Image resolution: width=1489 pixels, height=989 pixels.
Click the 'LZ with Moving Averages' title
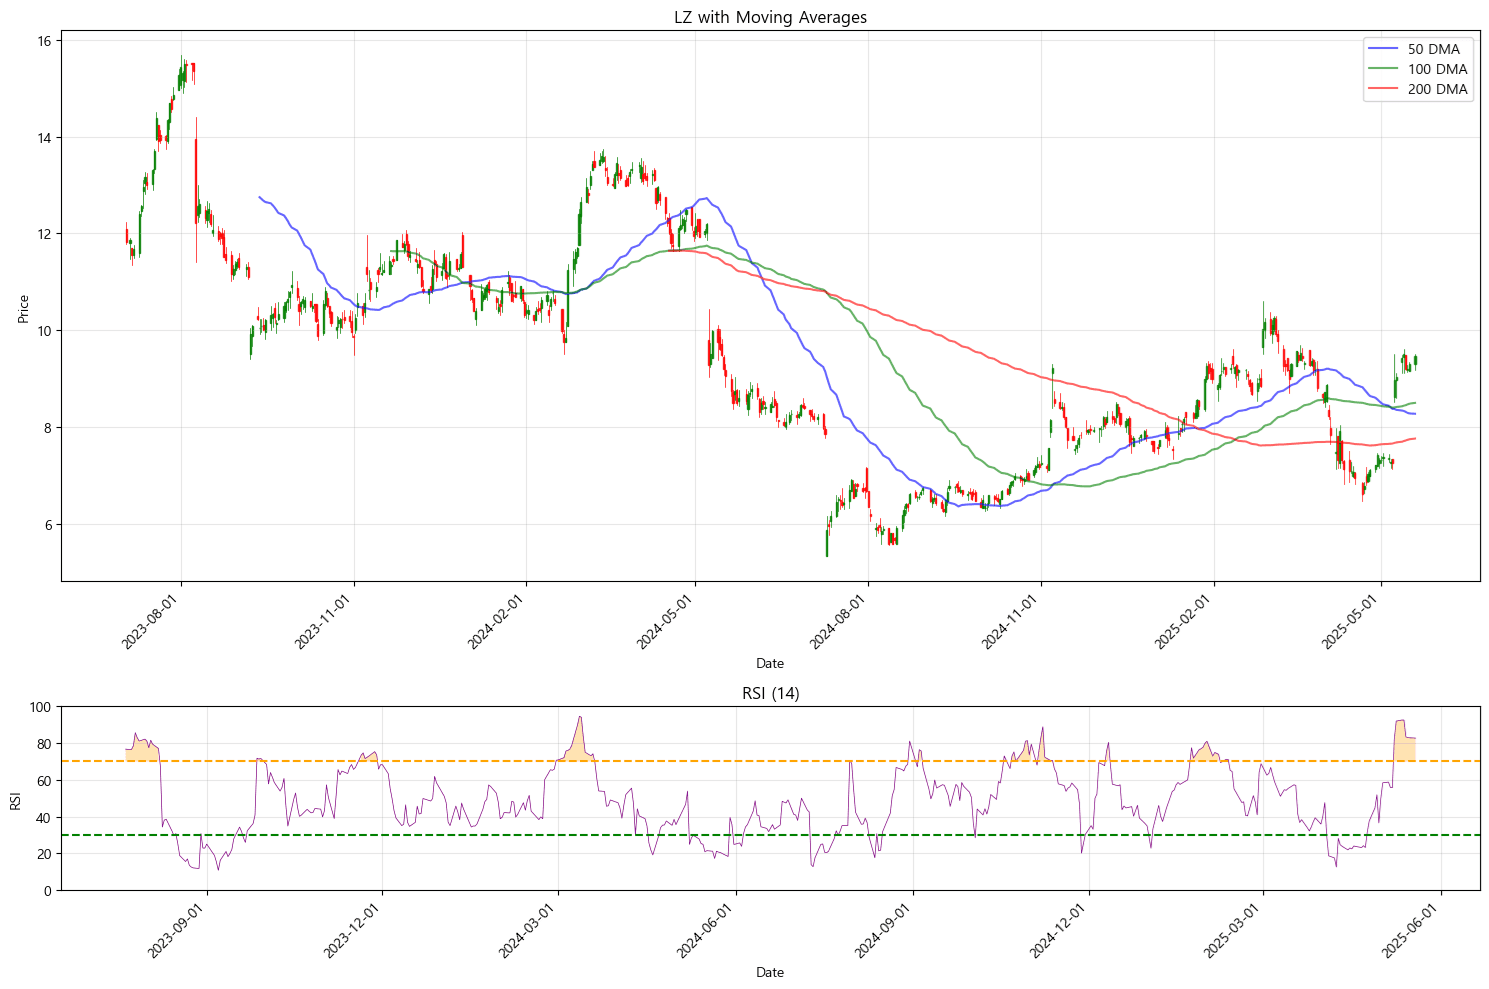pyautogui.click(x=770, y=17)
